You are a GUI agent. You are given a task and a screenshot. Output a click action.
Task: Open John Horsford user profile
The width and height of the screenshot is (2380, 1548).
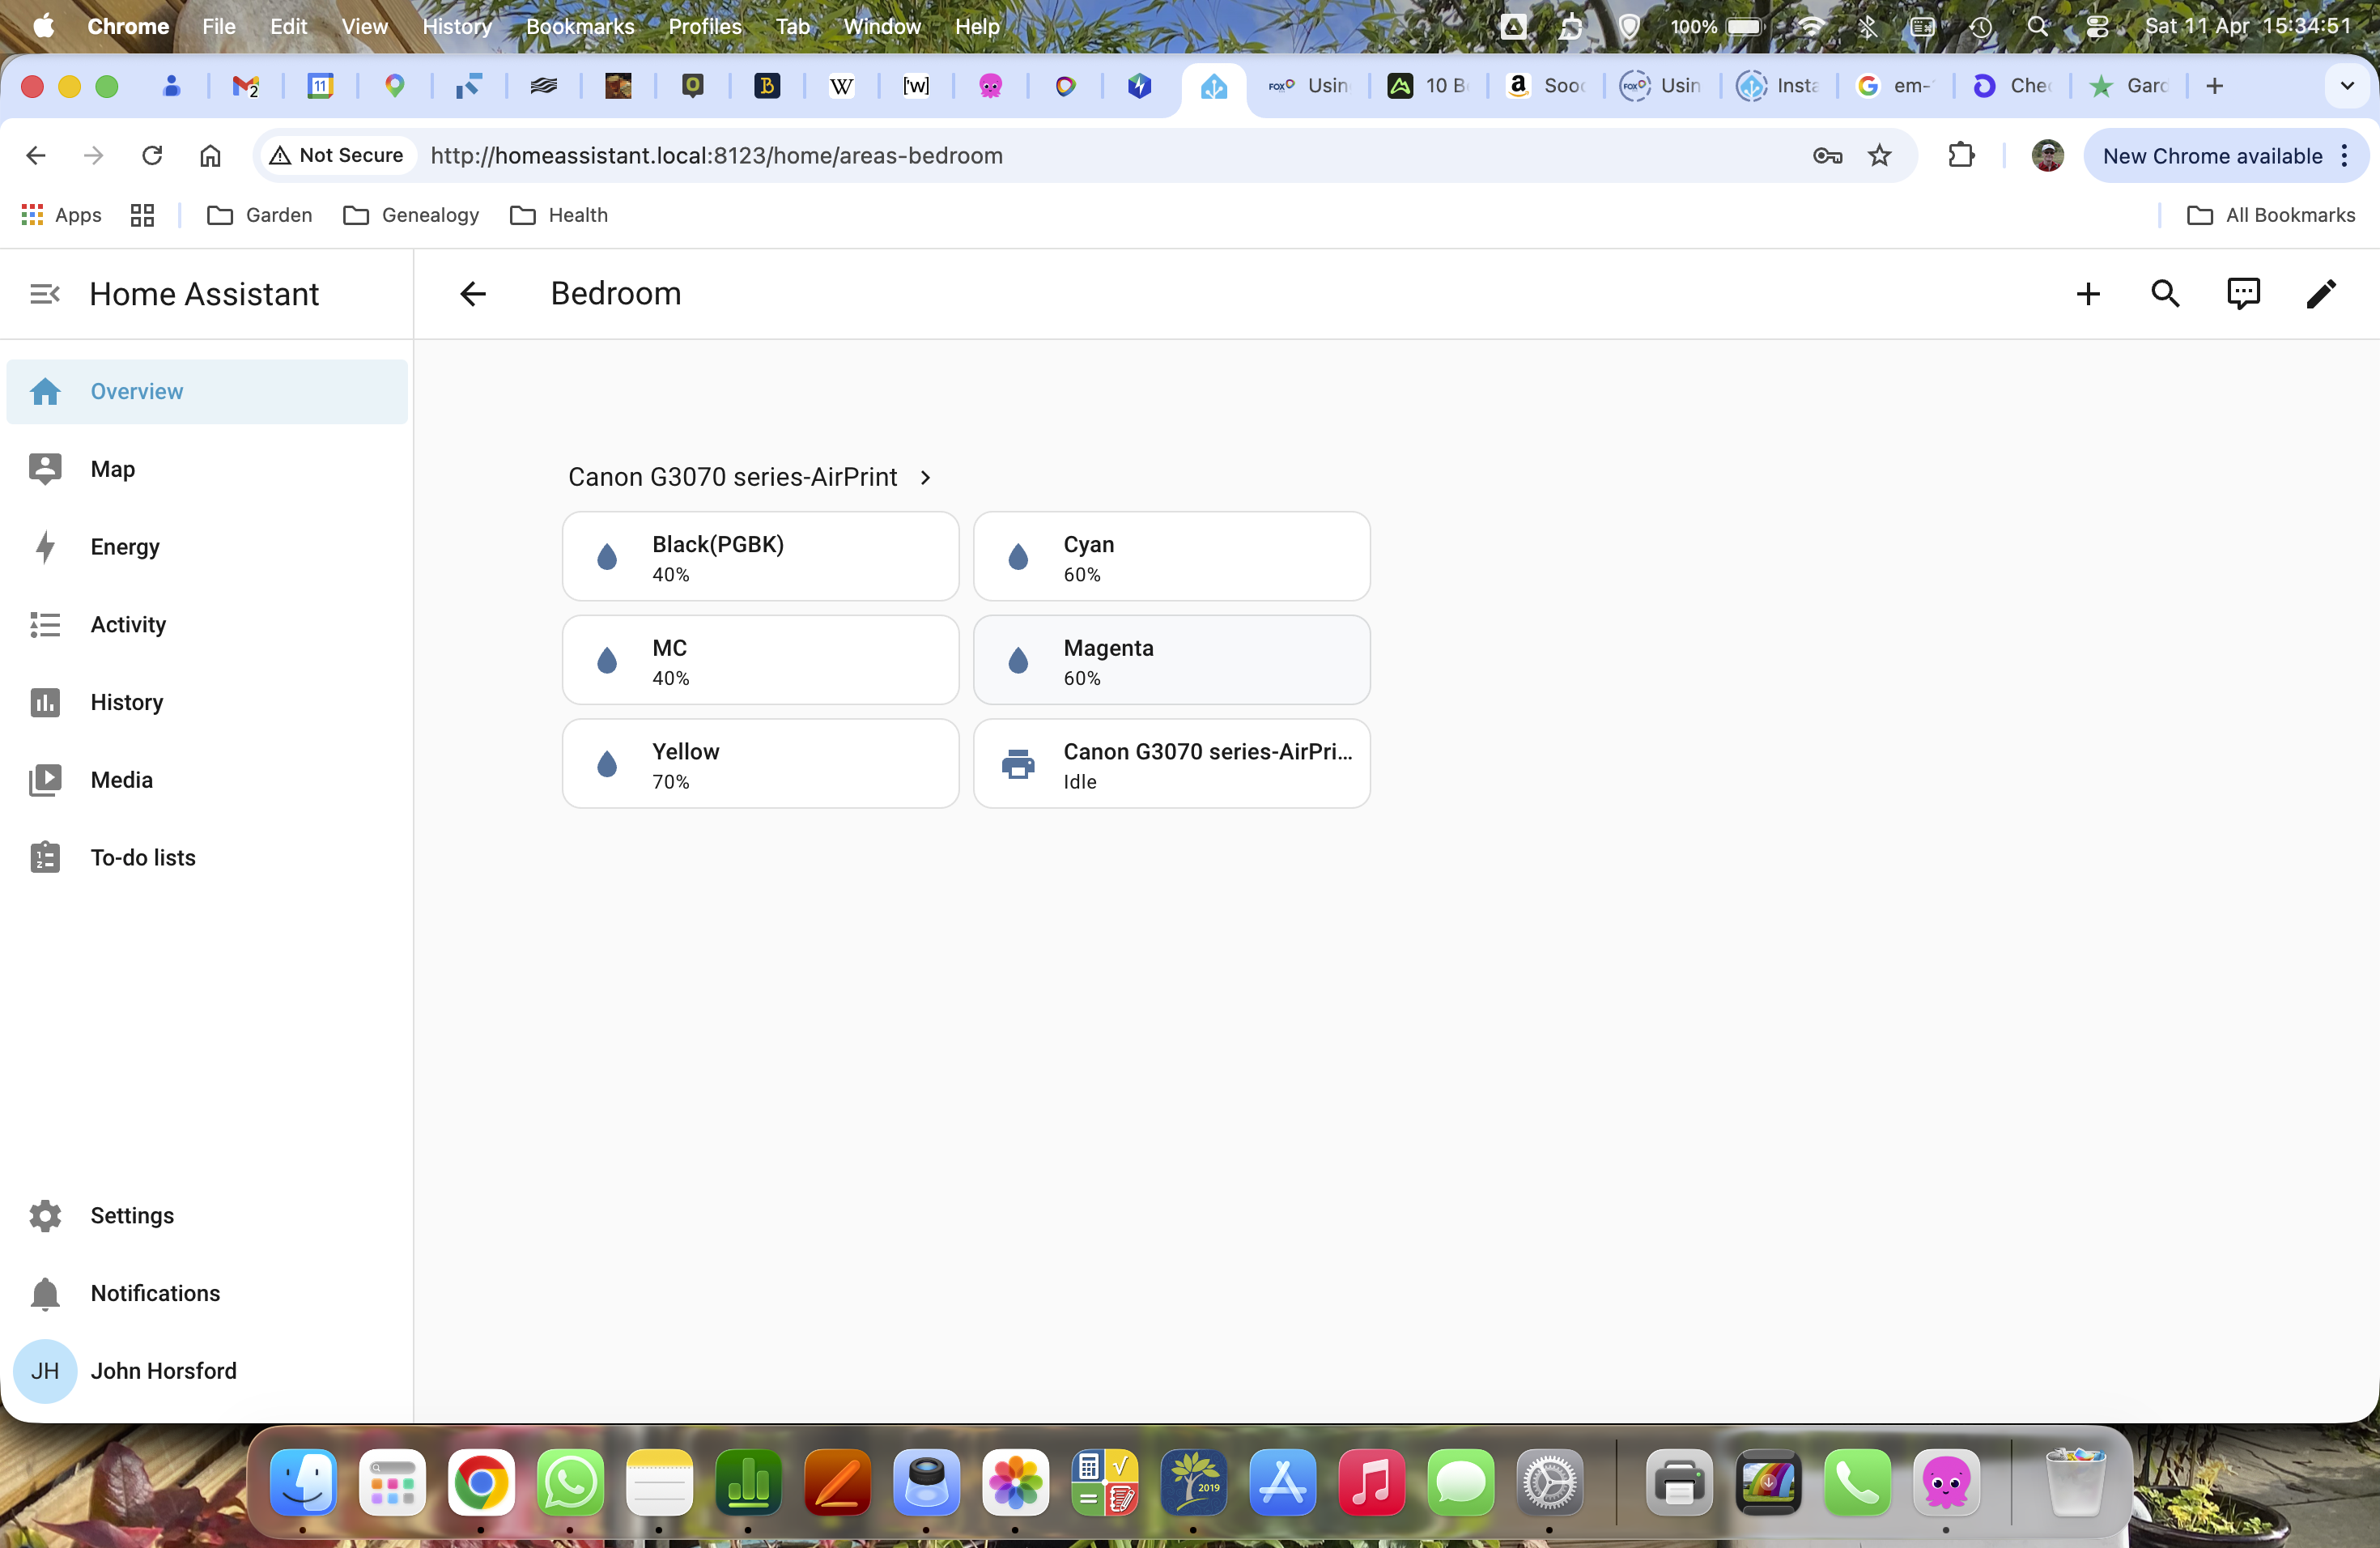pyautogui.click(x=163, y=1371)
